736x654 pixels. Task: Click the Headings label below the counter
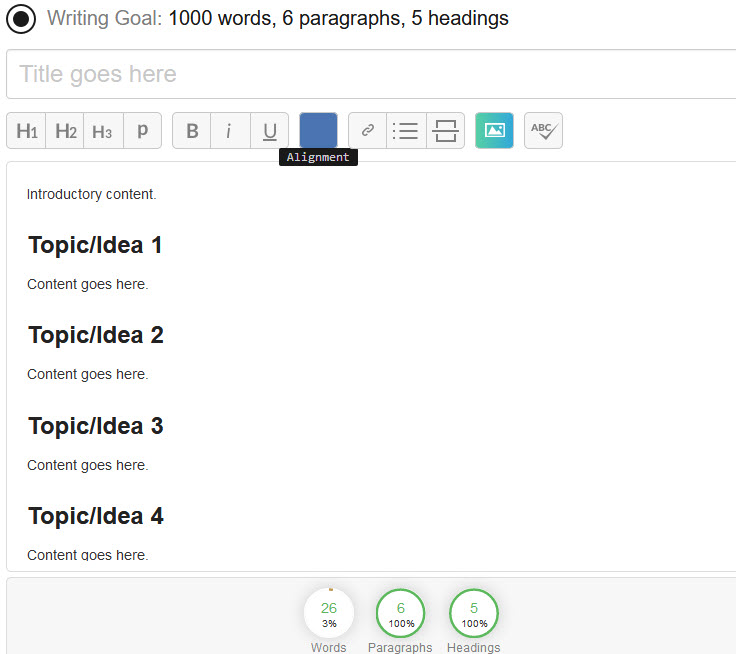tap(474, 647)
